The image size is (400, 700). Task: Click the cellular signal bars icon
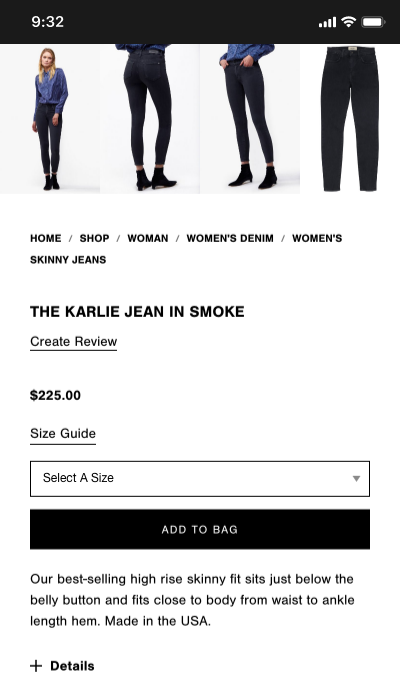pyautogui.click(x=327, y=22)
